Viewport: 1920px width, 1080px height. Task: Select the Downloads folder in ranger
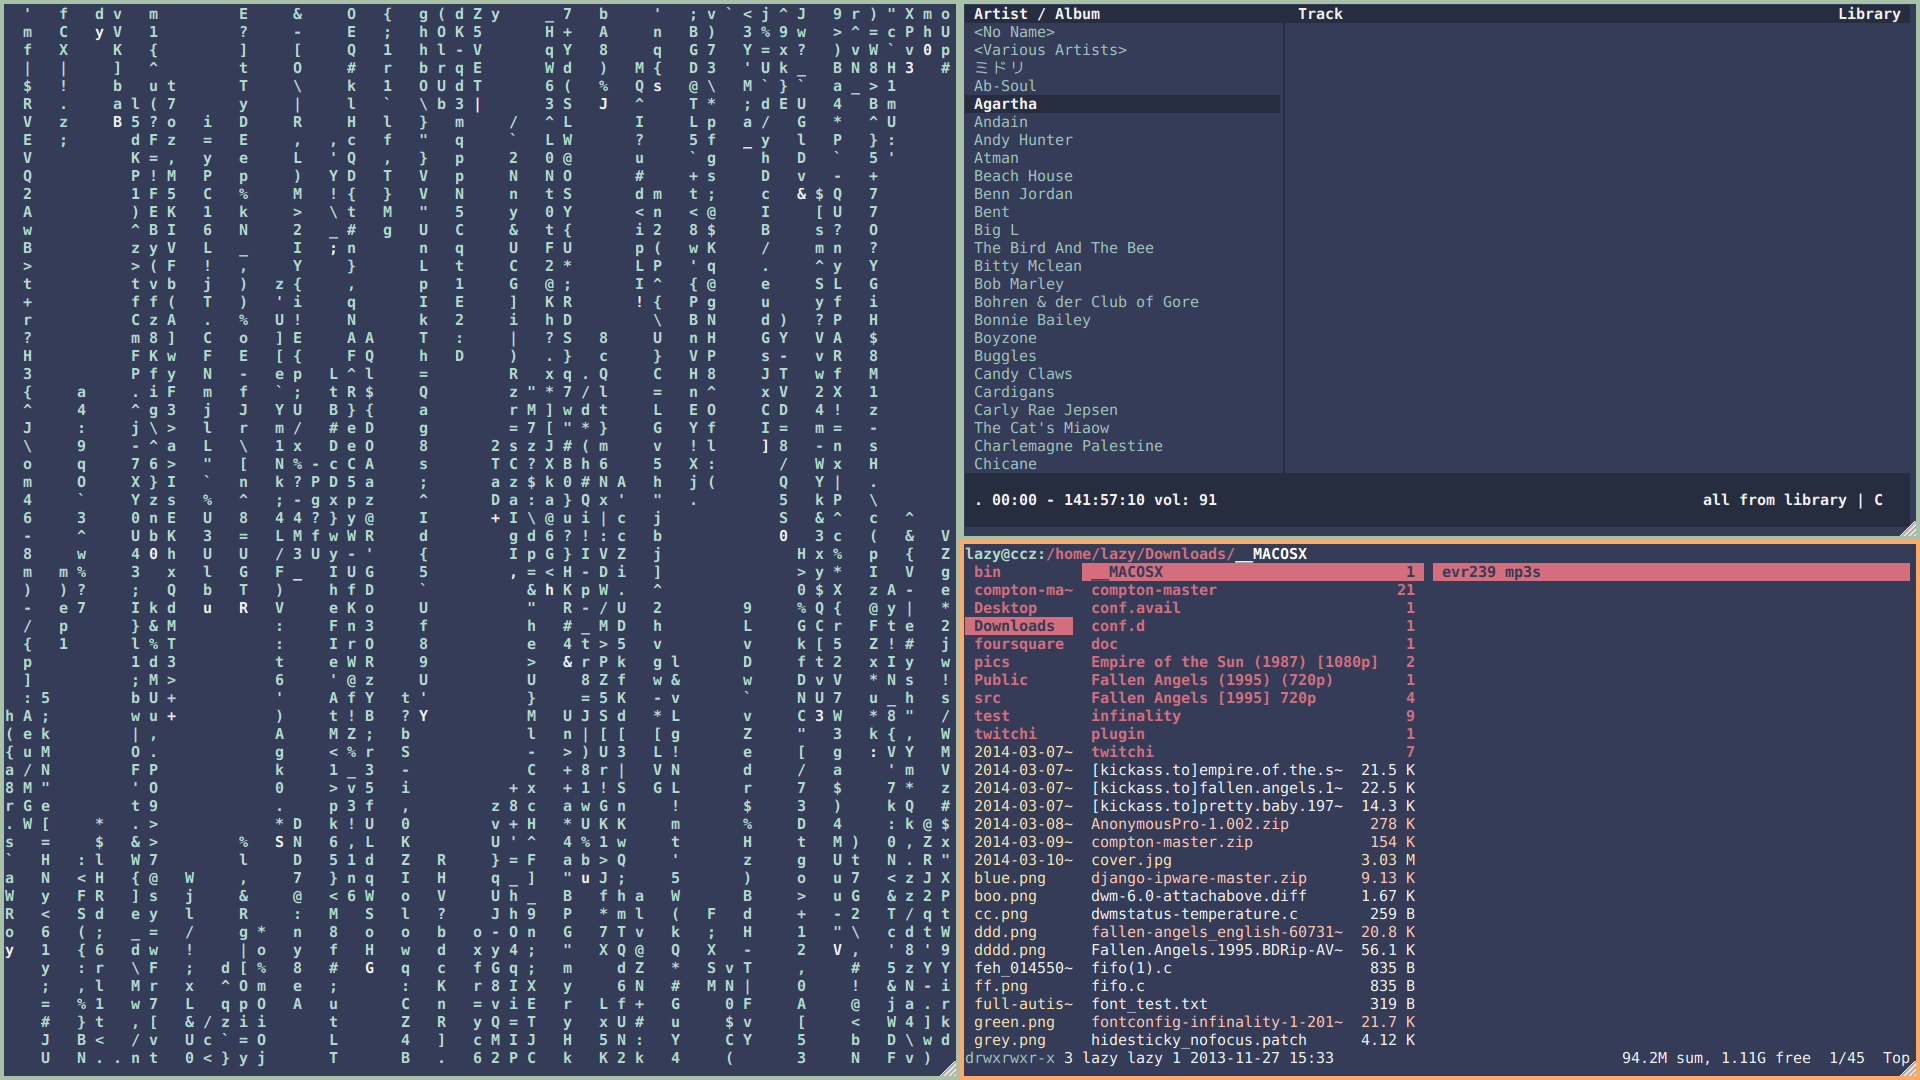(1014, 626)
